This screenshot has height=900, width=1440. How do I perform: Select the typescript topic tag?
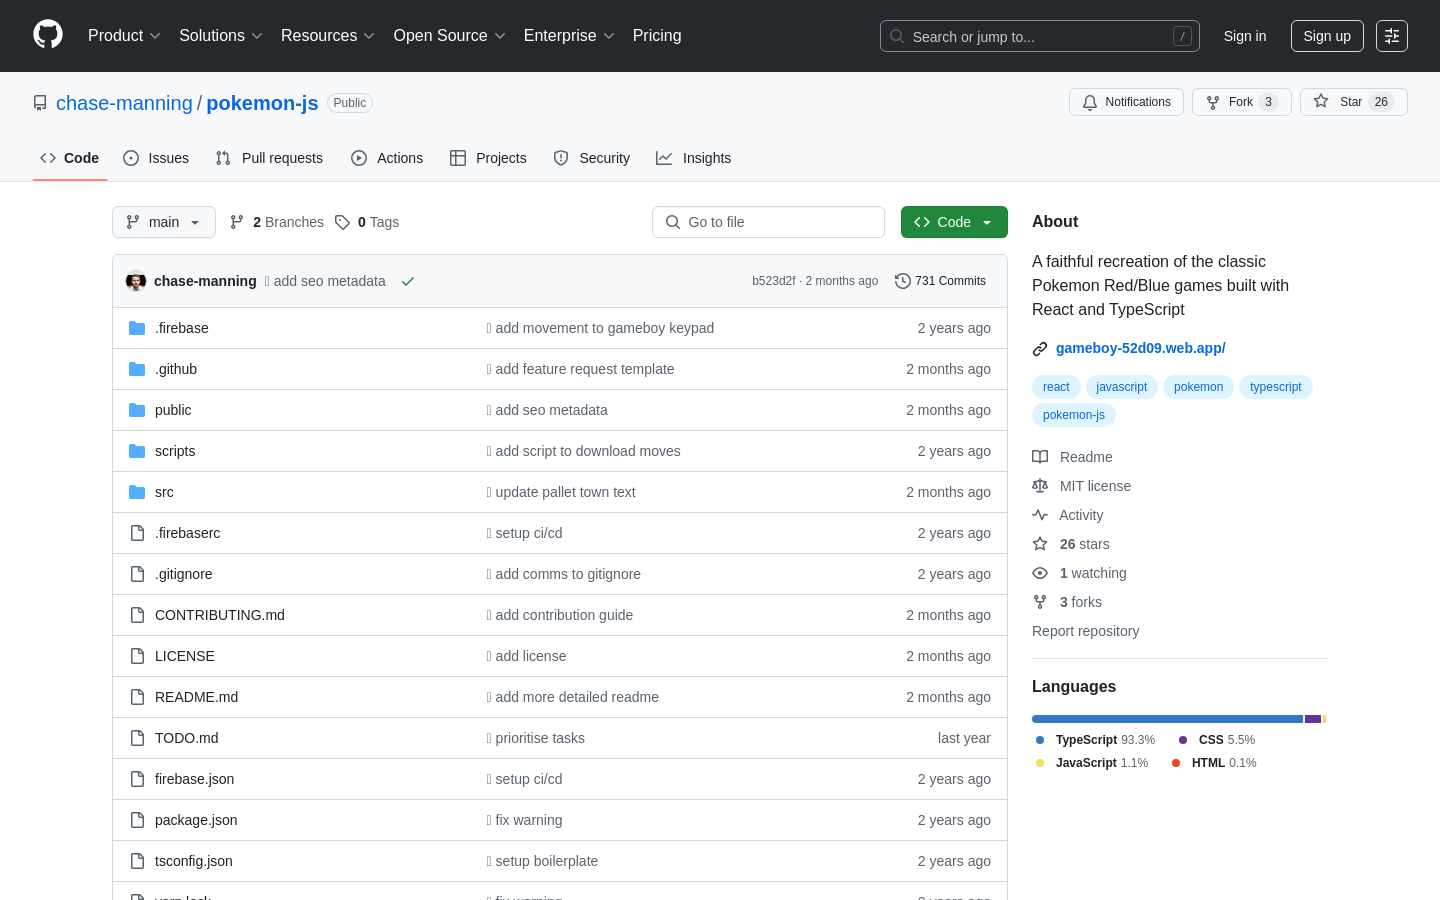1275,387
